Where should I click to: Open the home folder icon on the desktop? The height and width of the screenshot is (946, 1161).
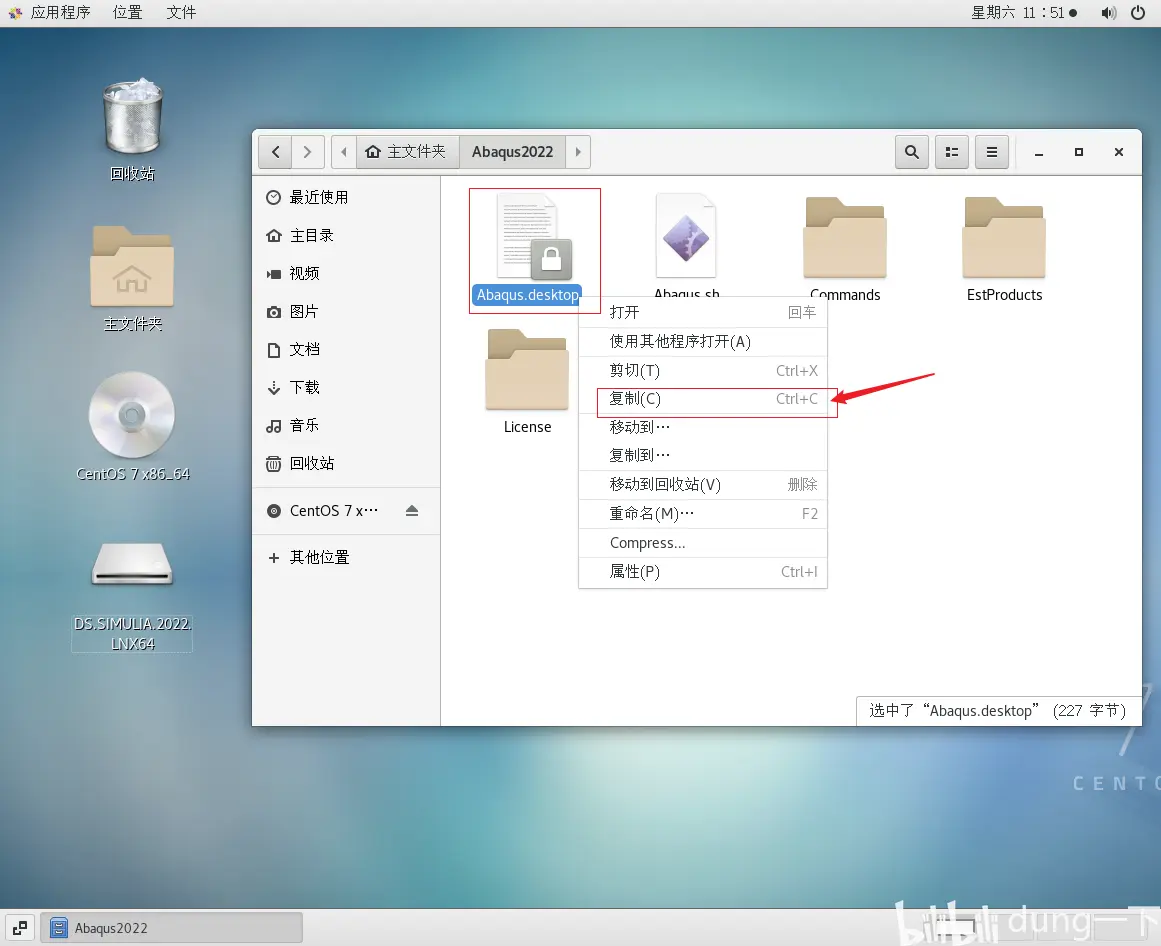(132, 266)
